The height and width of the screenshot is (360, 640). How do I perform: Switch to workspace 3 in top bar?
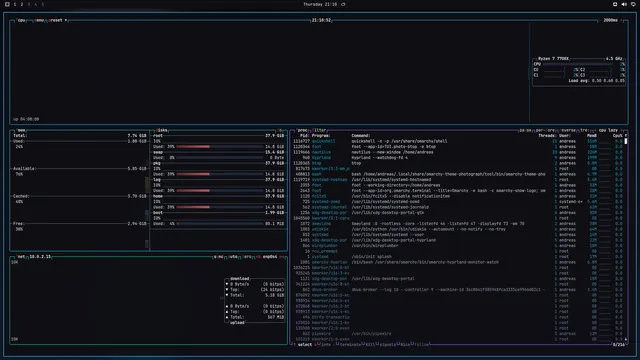click(x=29, y=4)
